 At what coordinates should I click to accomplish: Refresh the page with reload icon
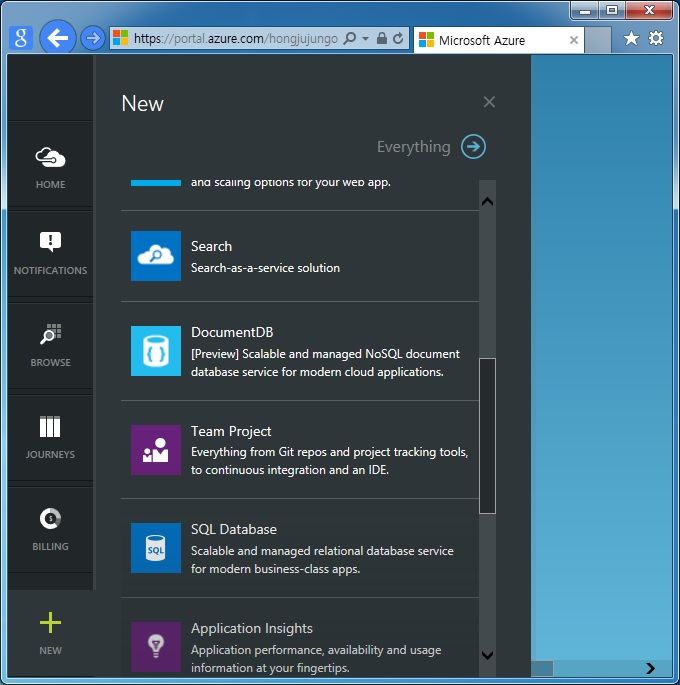pyautogui.click(x=398, y=38)
